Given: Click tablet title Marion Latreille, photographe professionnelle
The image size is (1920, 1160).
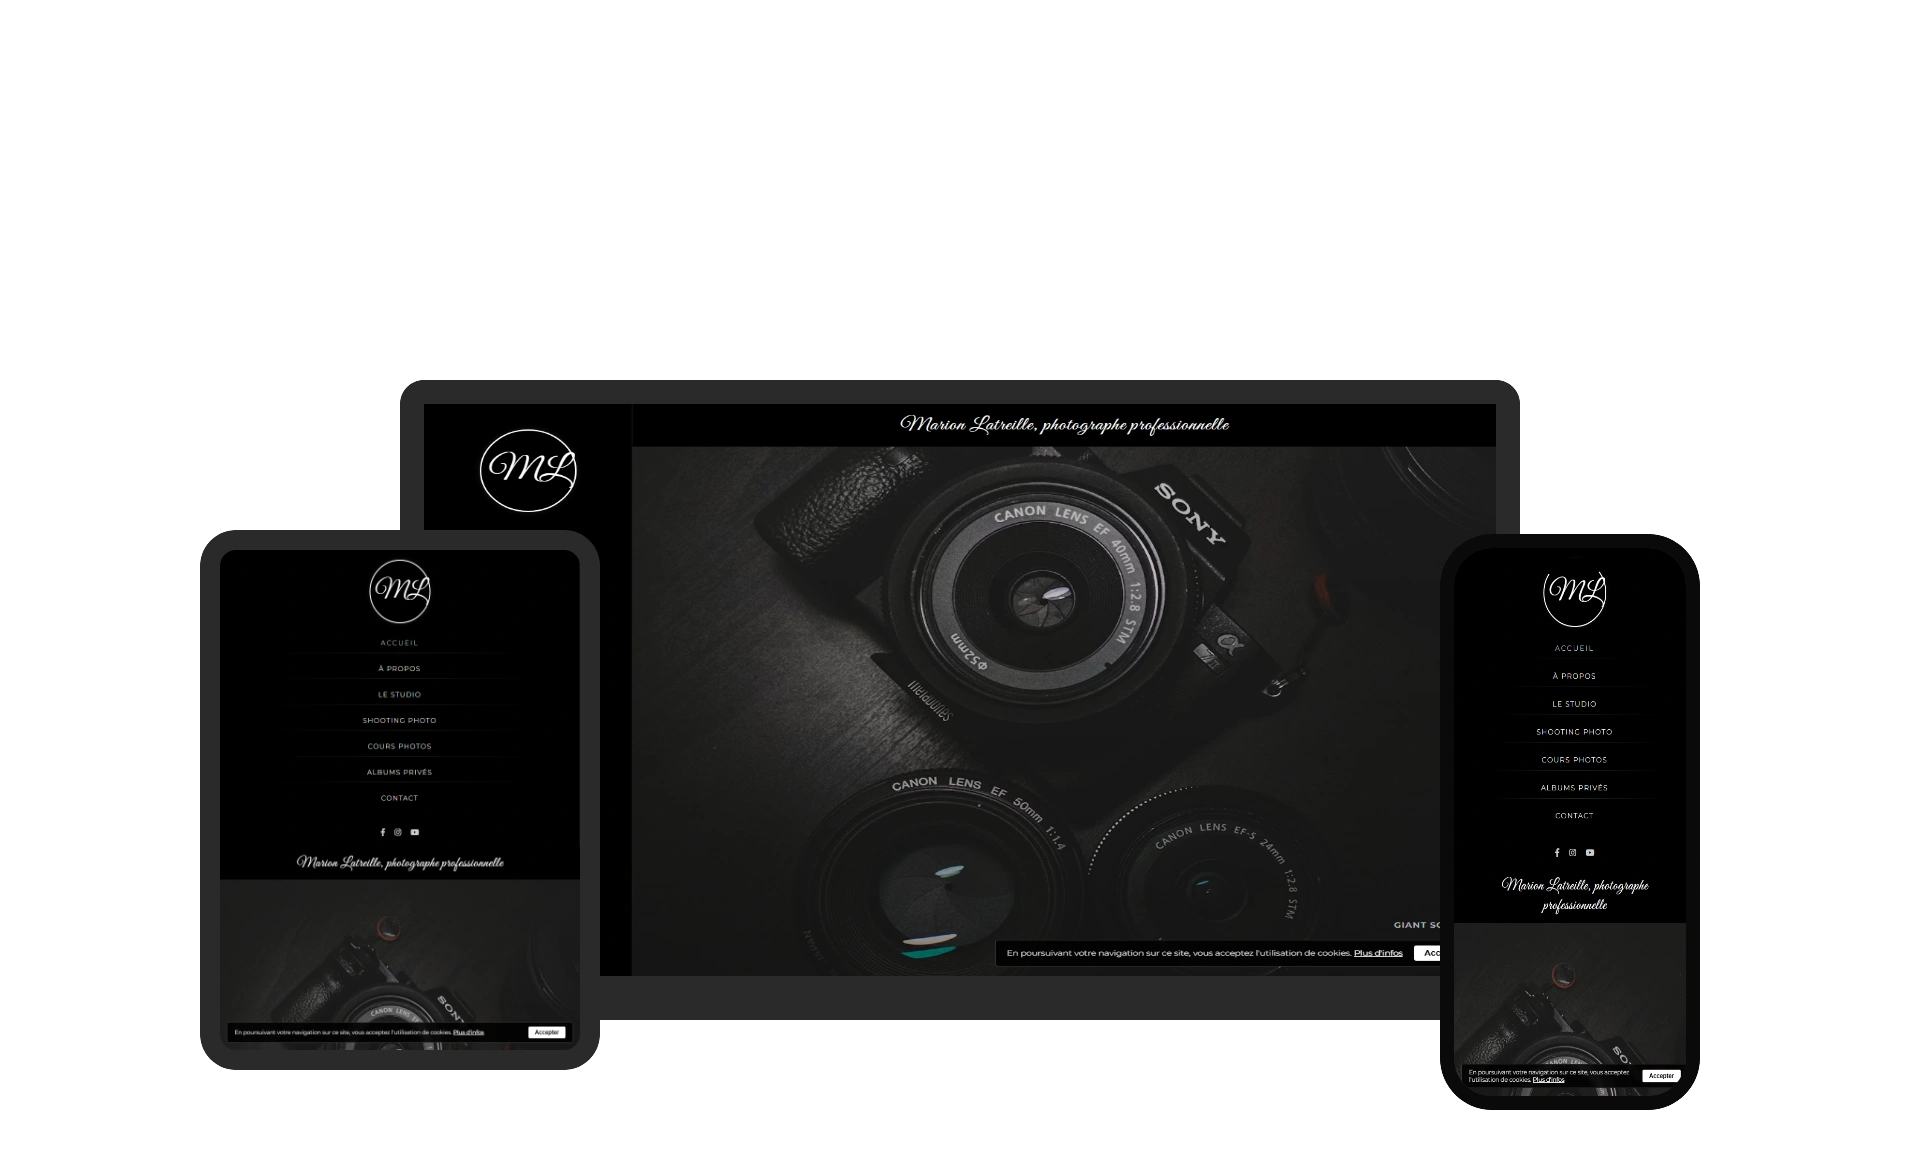Looking at the screenshot, I should 400,863.
